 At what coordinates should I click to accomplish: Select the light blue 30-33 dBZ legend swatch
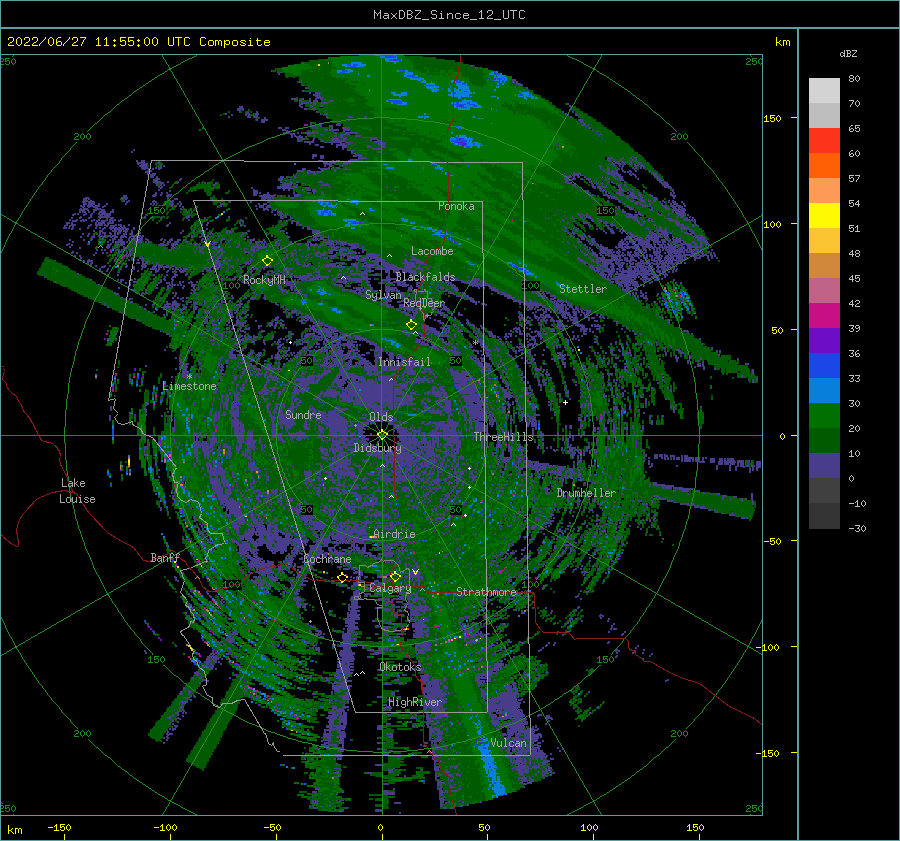click(x=824, y=390)
